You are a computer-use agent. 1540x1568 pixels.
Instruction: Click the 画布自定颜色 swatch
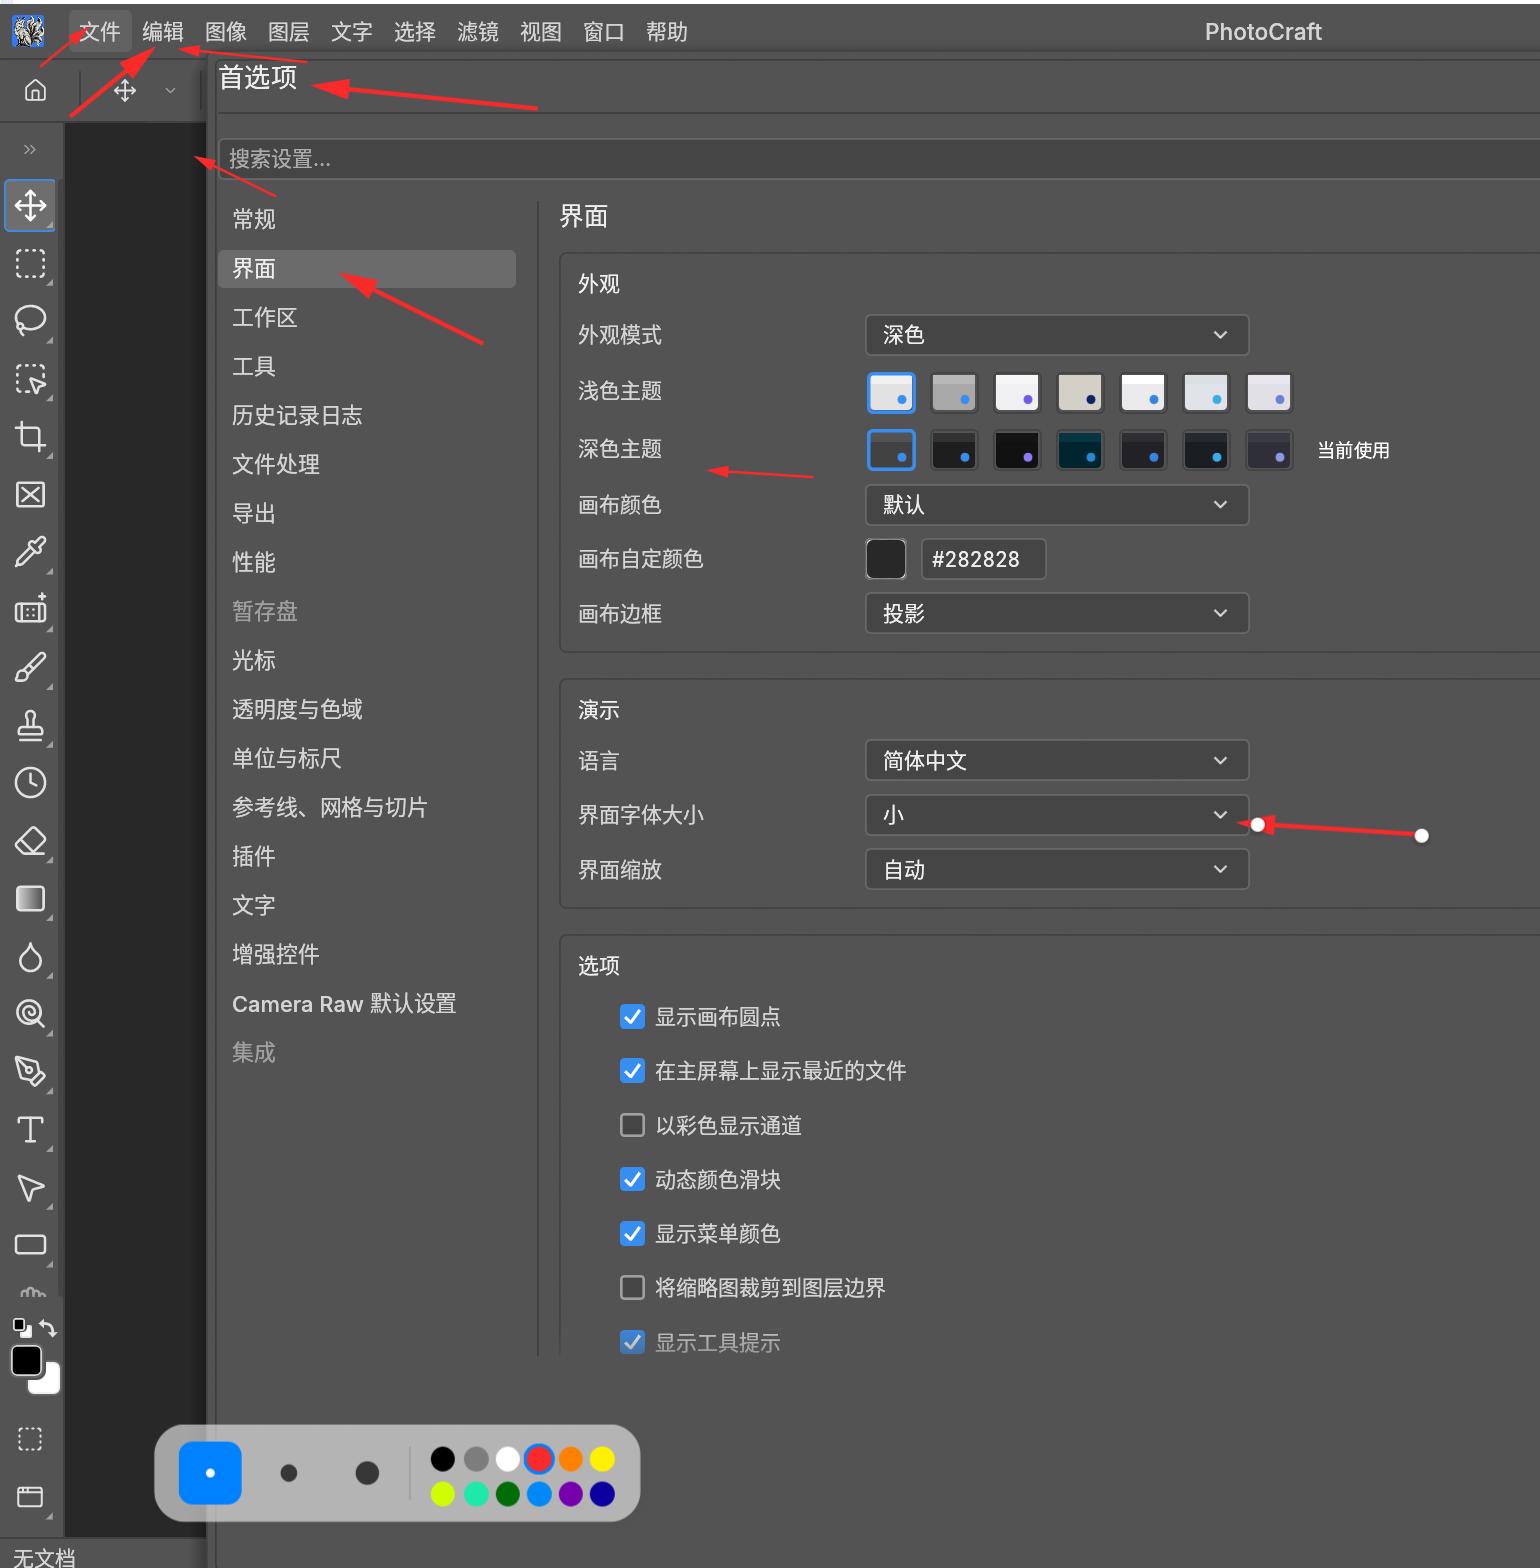(x=886, y=559)
